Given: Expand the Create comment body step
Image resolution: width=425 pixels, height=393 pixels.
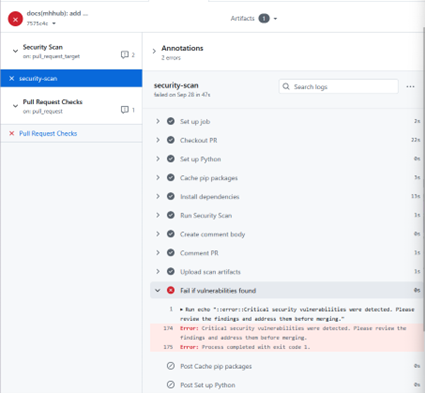Looking at the screenshot, I should 158,234.
